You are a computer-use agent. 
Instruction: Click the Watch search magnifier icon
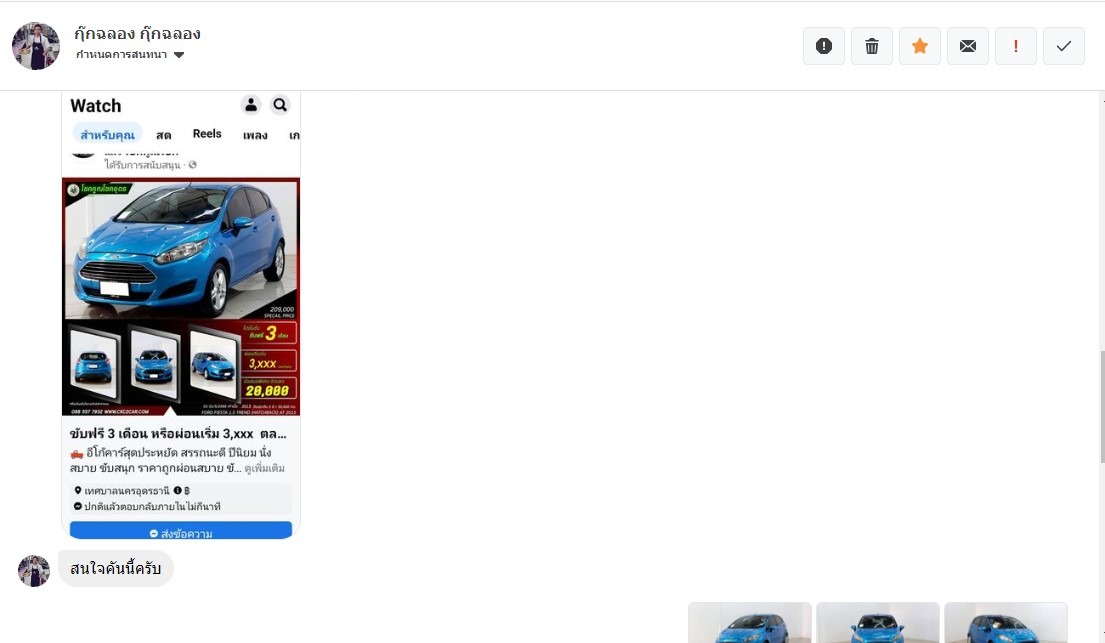point(280,105)
